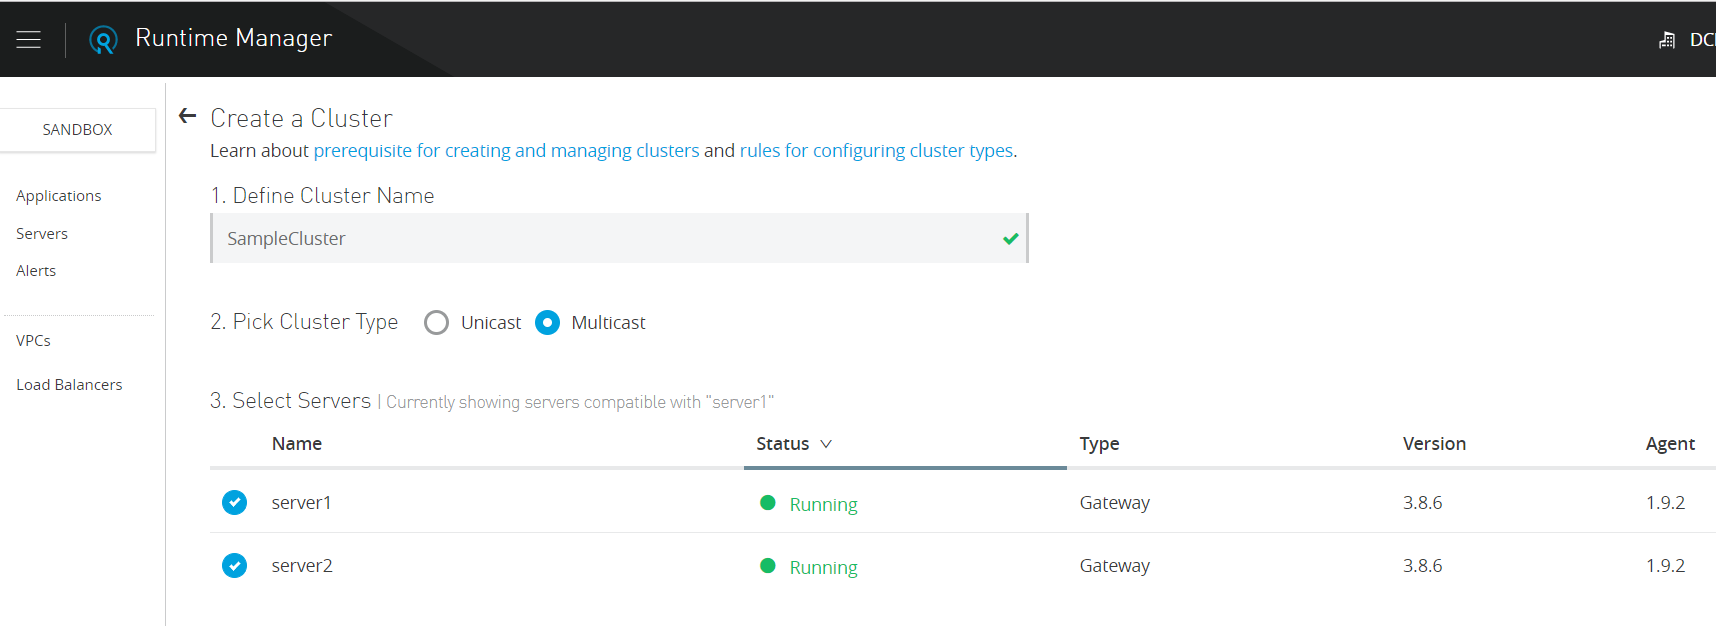Open the Servers sidebar section
1716x626 pixels.
pyautogui.click(x=42, y=234)
